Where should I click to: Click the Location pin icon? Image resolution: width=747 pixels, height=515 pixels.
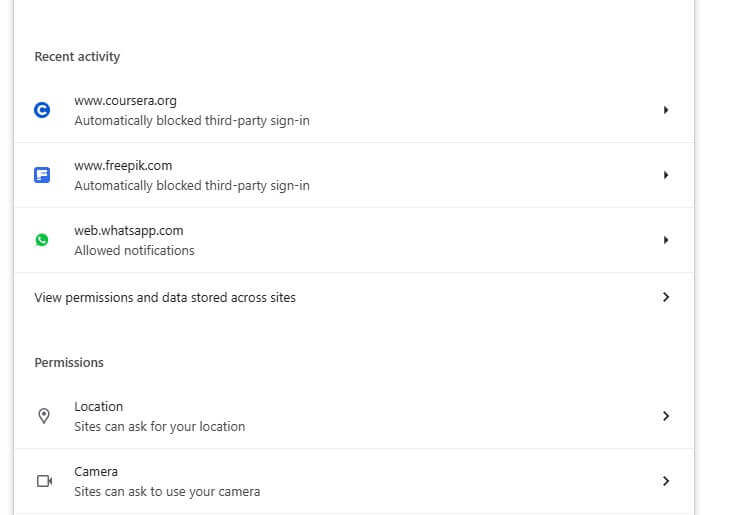44,416
